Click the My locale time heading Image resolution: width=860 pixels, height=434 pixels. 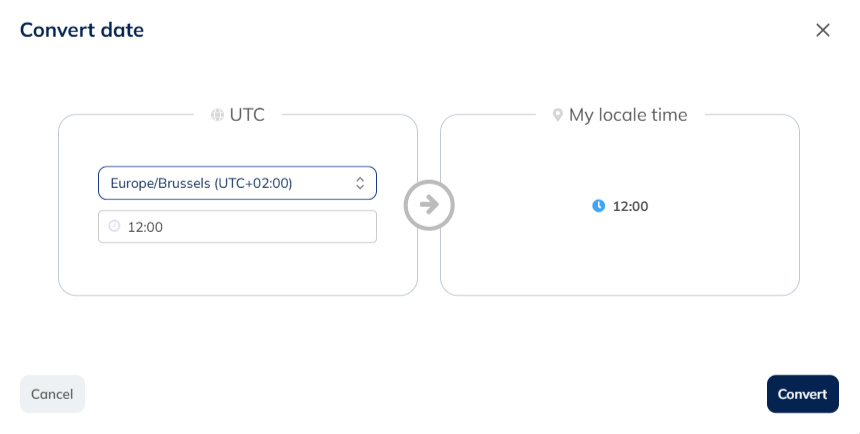pyautogui.click(x=628, y=115)
